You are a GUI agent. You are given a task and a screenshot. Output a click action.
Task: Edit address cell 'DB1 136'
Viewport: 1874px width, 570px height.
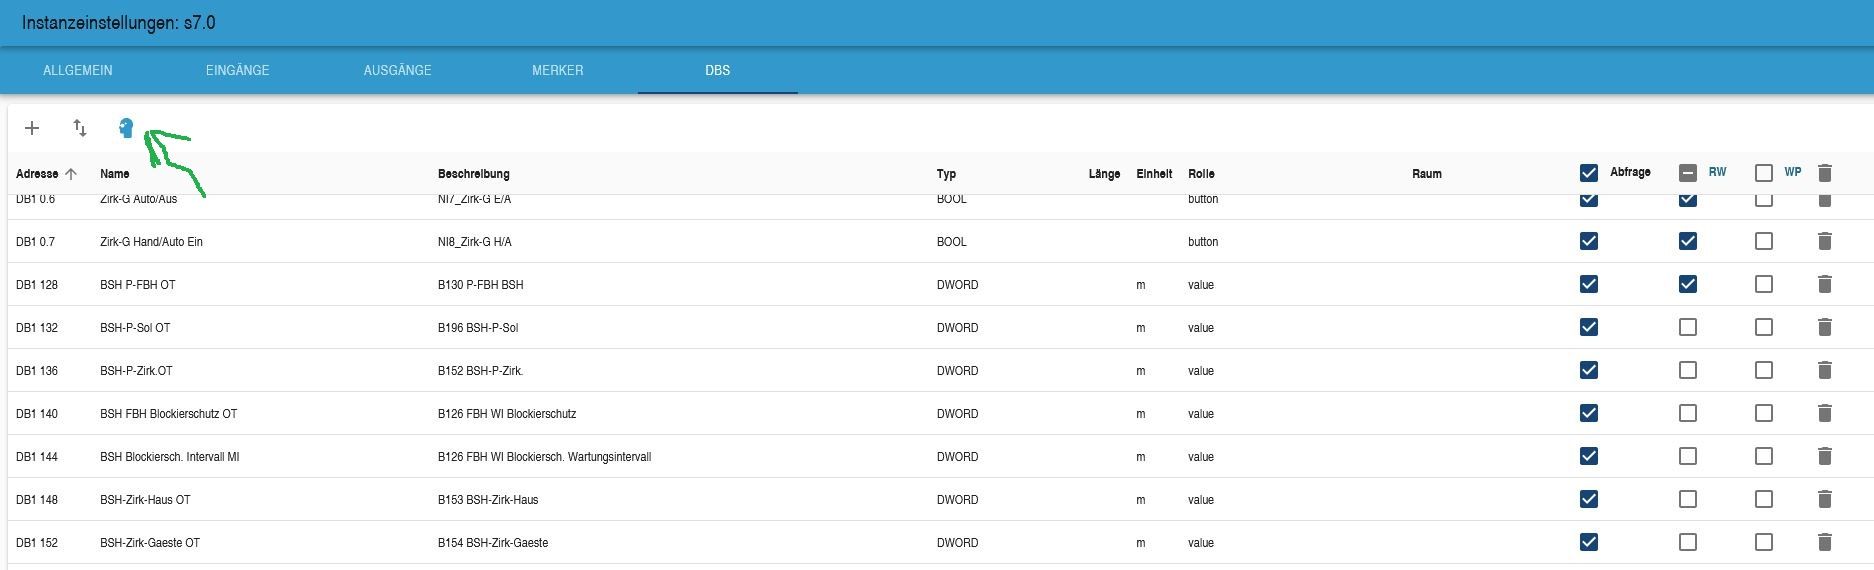tap(37, 371)
